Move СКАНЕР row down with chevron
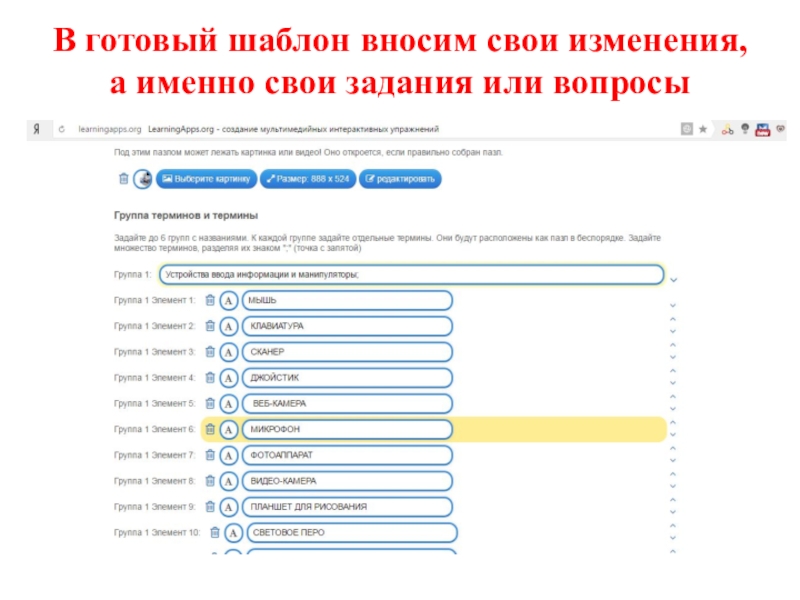 [x=673, y=358]
